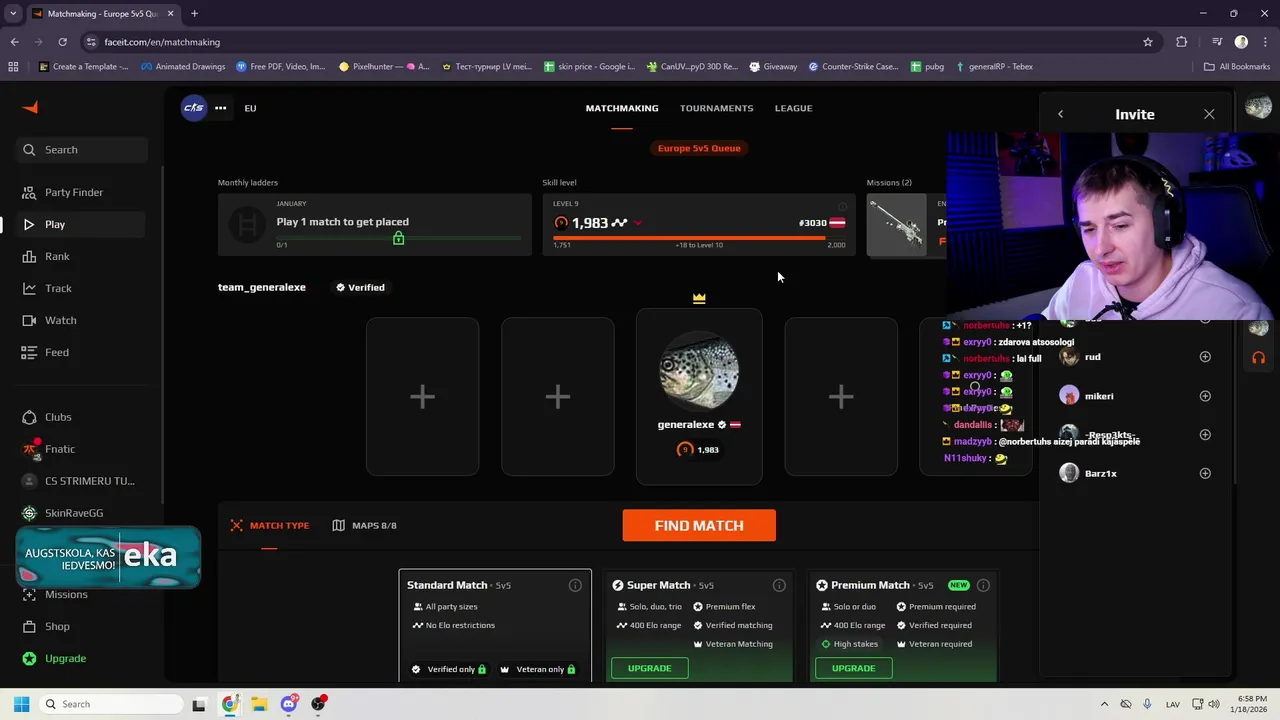
Task: Switch to the TOURNAMENTS tab
Action: coord(716,108)
